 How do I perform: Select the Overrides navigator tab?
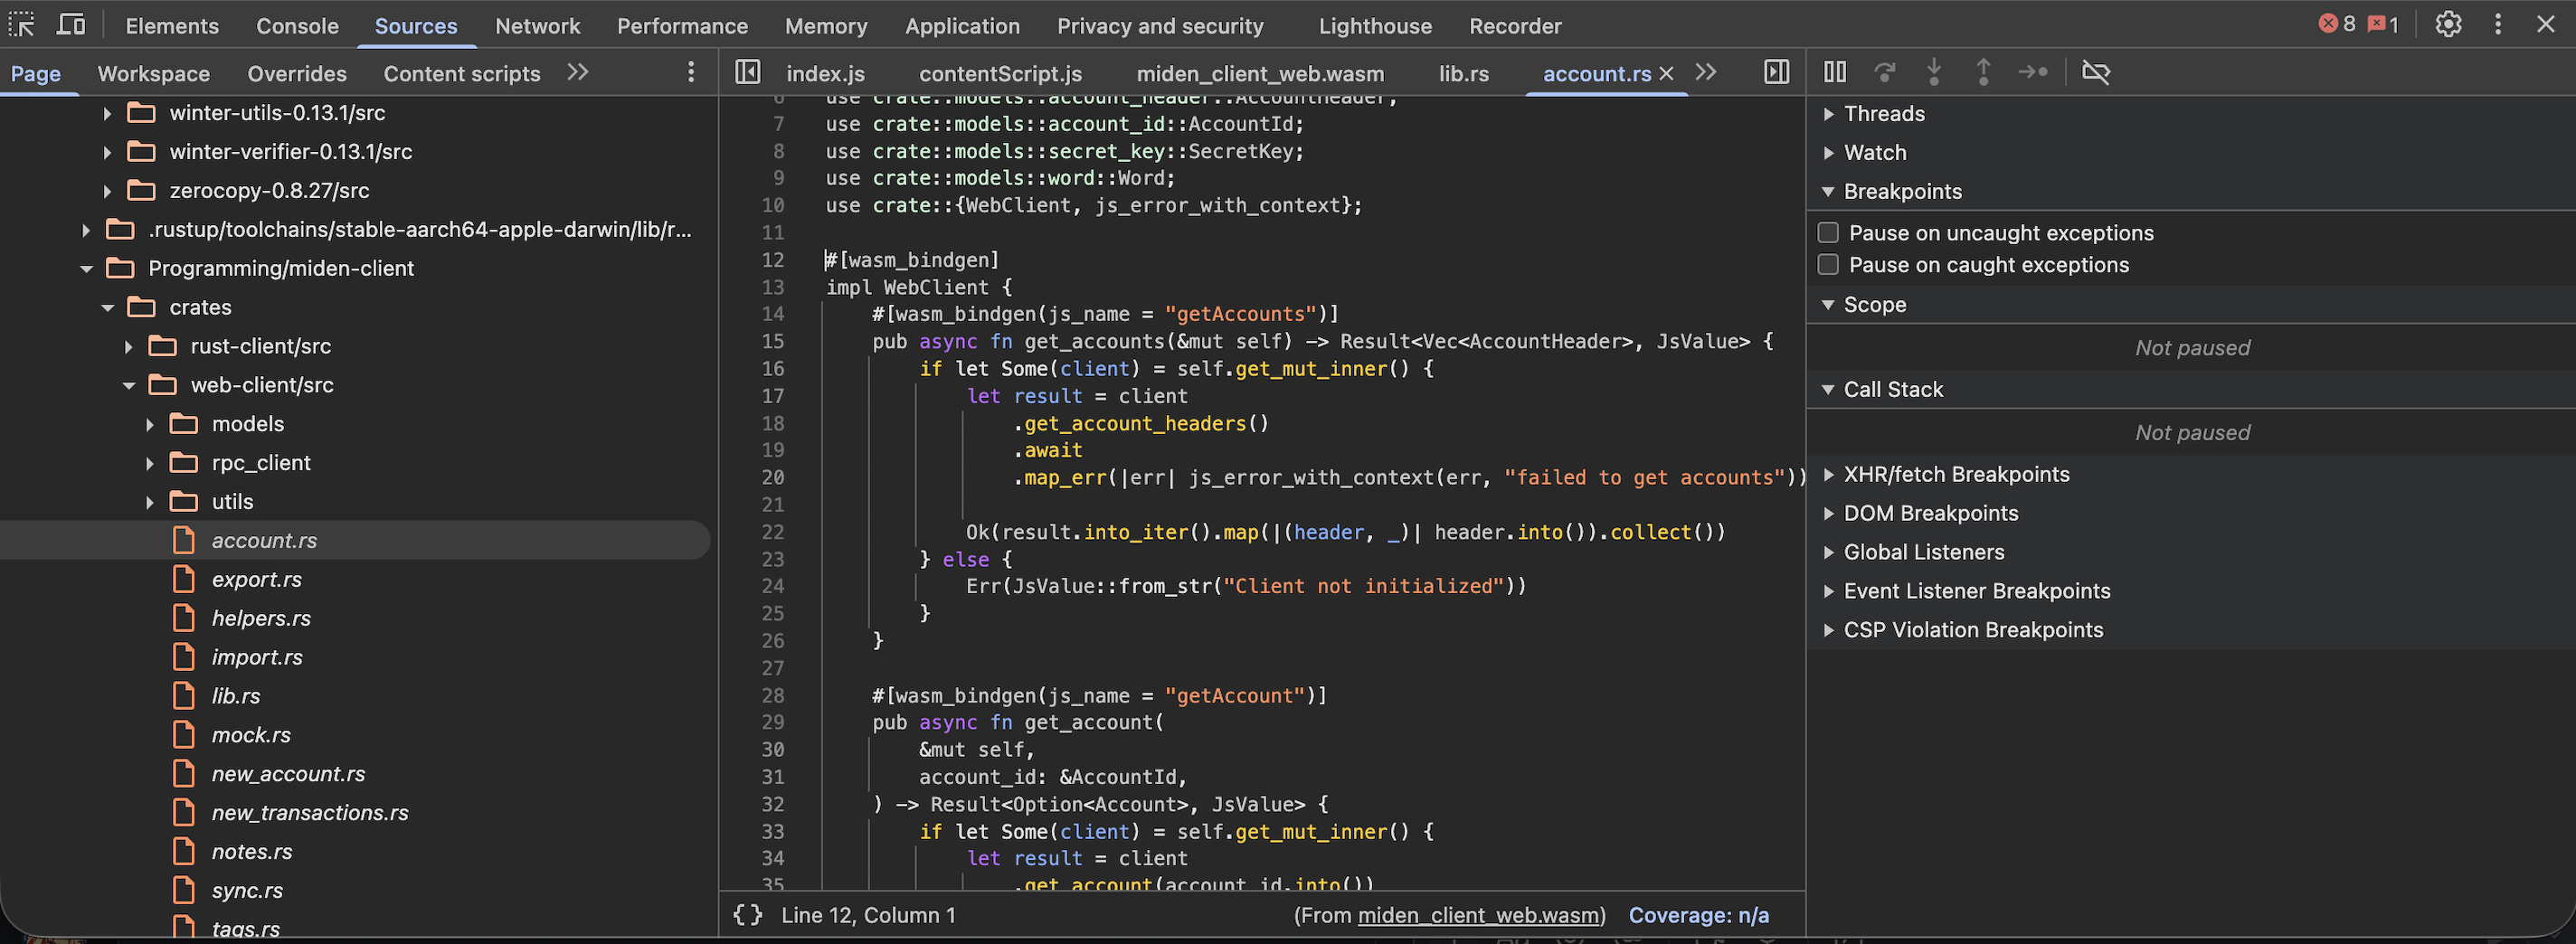pos(297,74)
